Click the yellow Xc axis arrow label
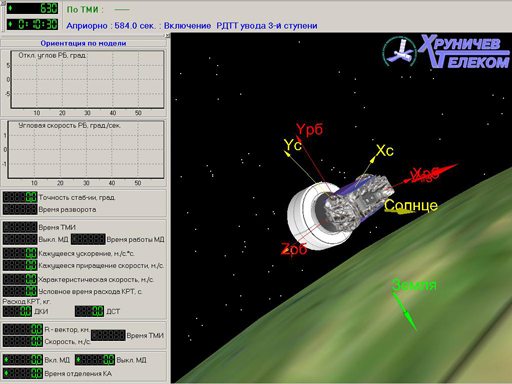Image resolution: width=512 pixels, height=384 pixels. click(385, 151)
